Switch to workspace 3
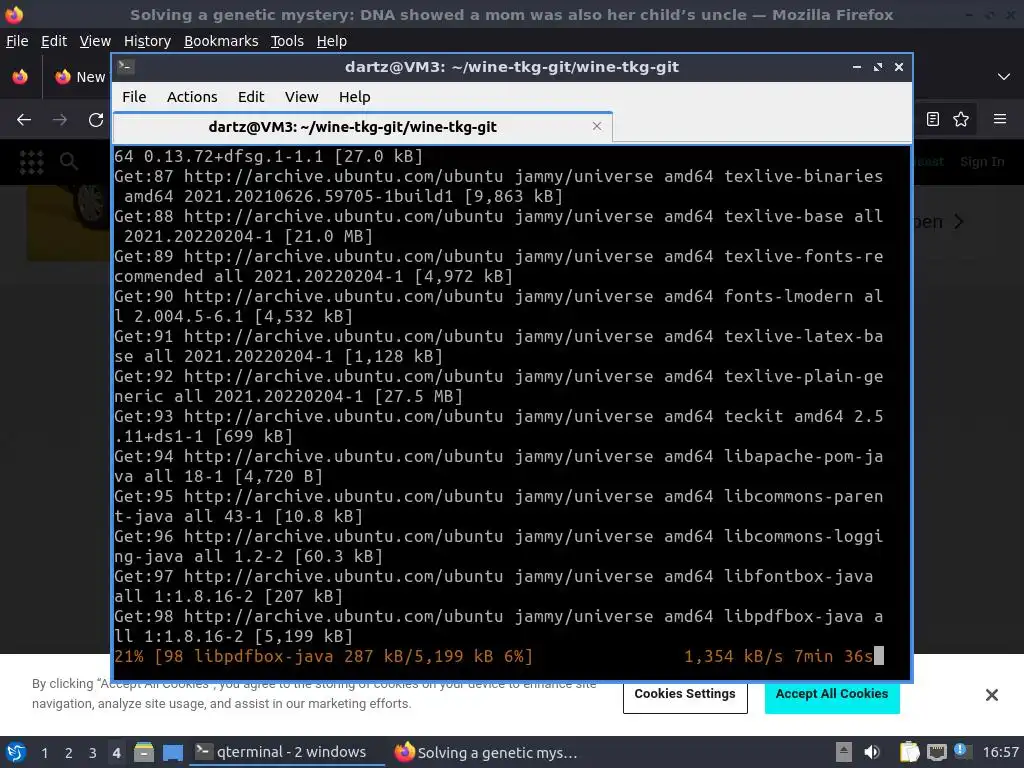 [x=93, y=753]
